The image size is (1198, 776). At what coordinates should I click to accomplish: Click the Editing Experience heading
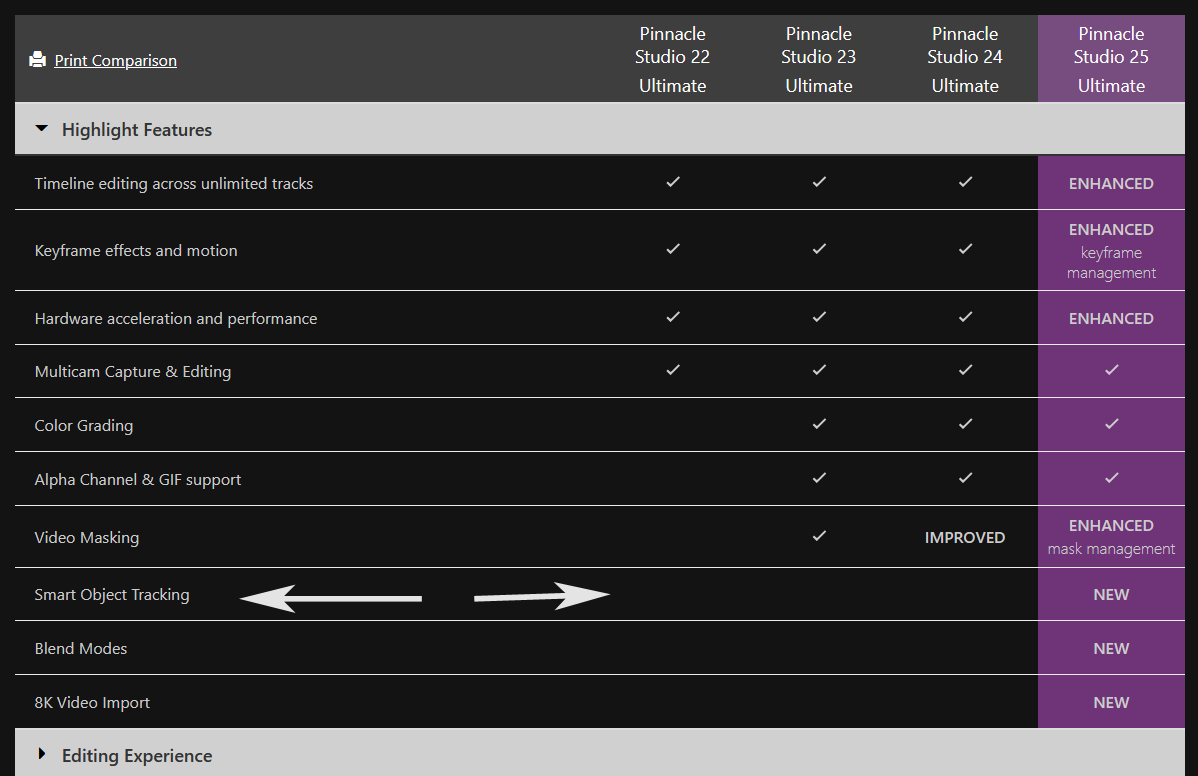click(x=137, y=755)
